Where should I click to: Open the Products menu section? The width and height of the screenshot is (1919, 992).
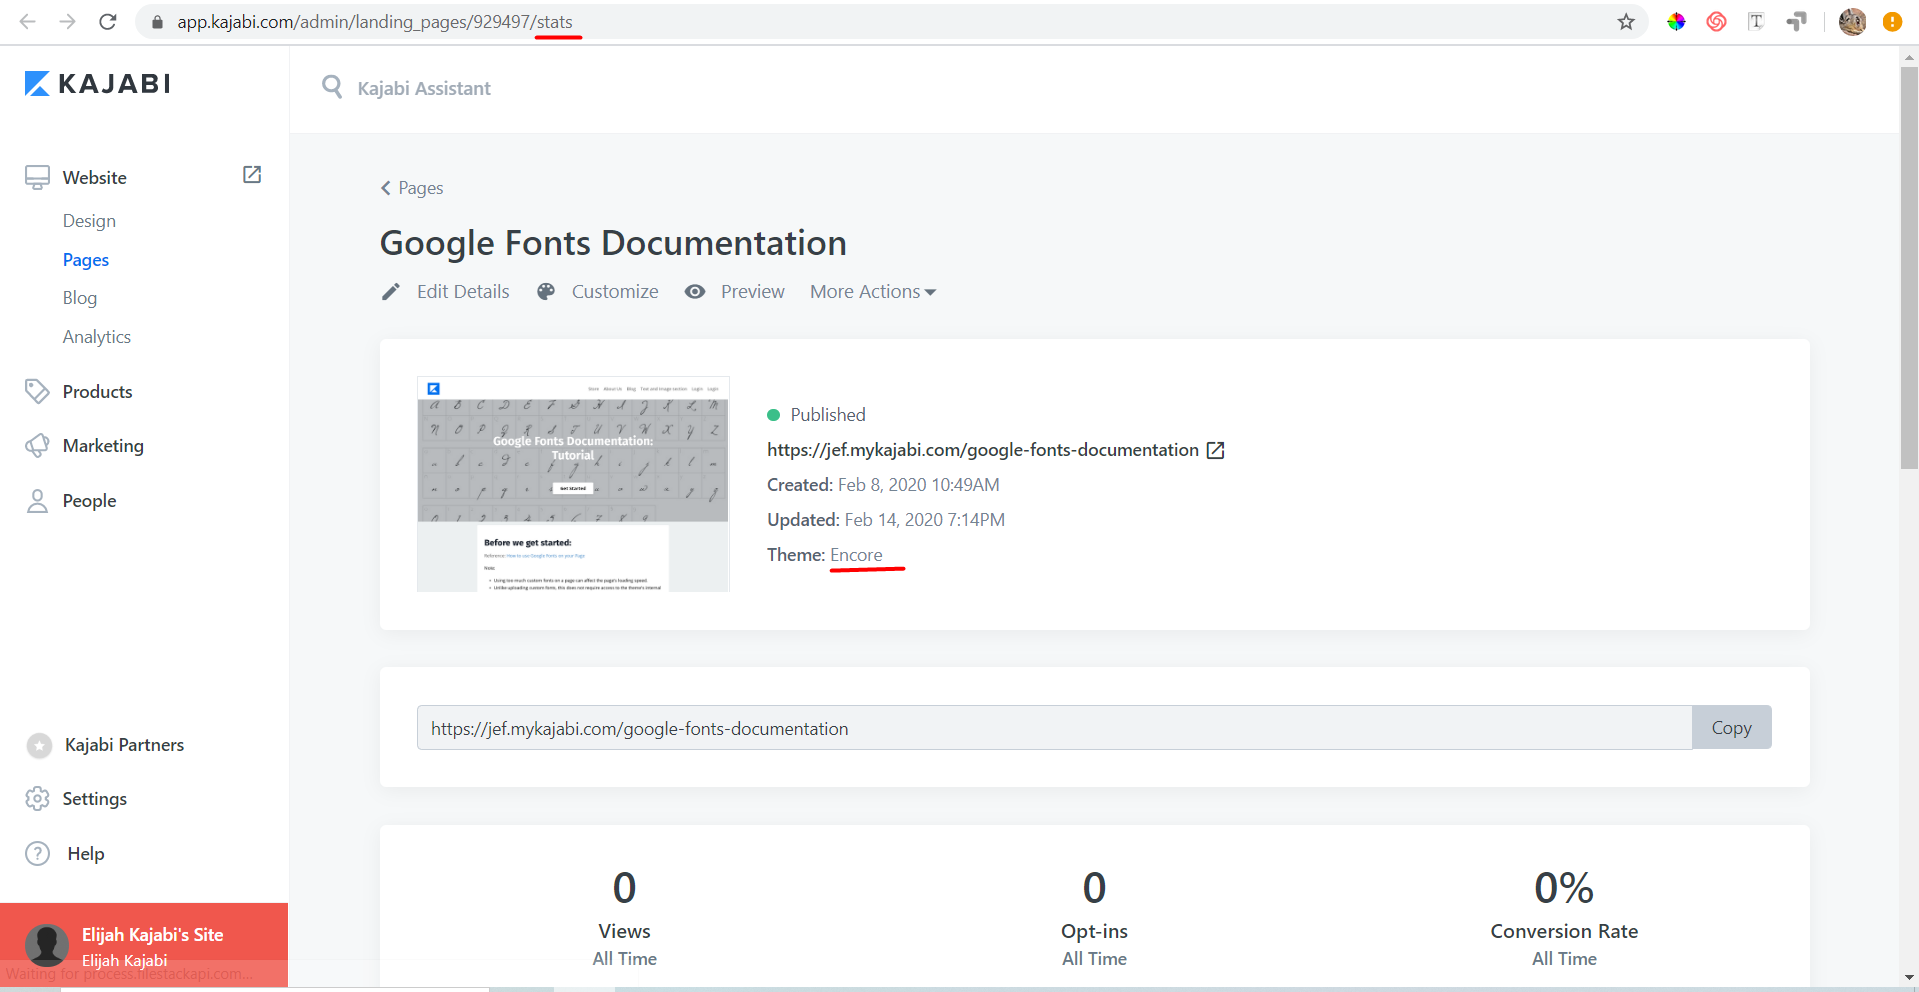[x=97, y=392]
